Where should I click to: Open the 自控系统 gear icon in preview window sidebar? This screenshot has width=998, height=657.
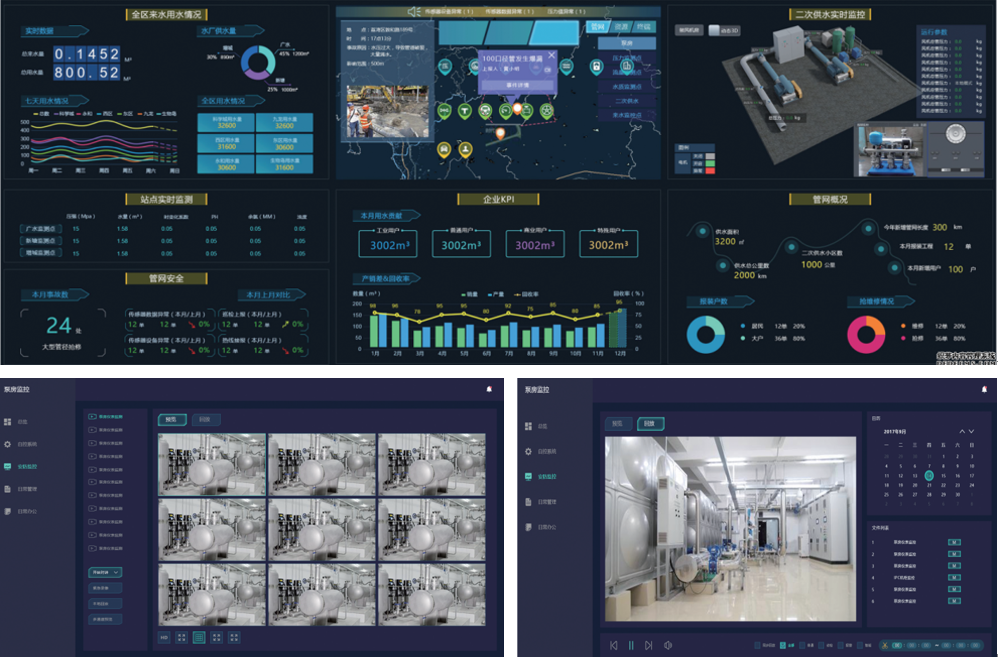(8, 444)
